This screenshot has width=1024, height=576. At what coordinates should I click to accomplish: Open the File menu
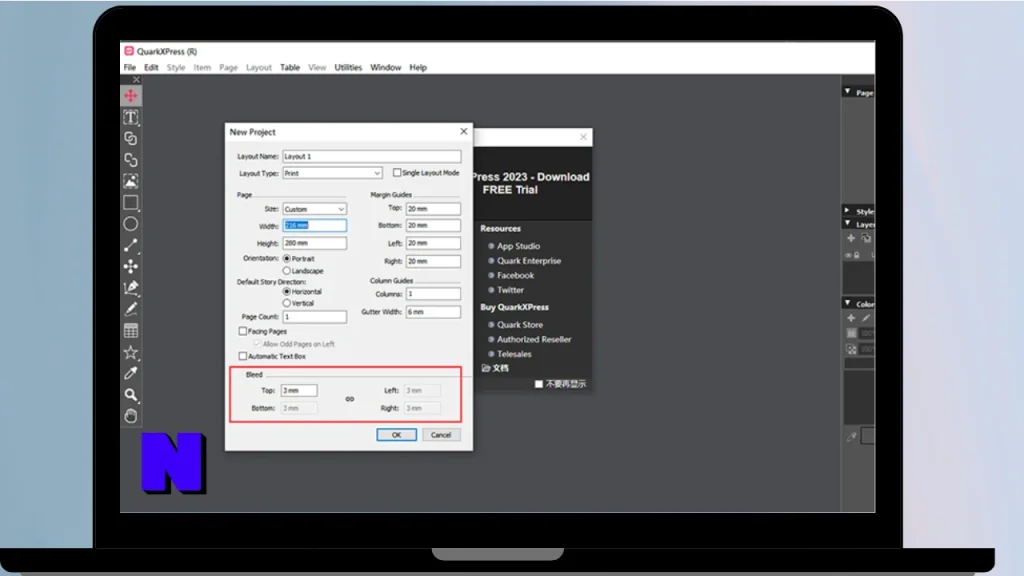130,67
